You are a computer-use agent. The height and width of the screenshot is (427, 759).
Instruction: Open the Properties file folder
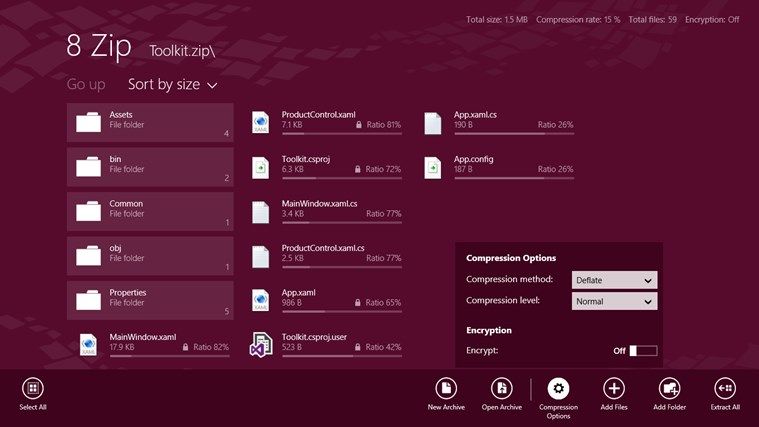click(150, 300)
